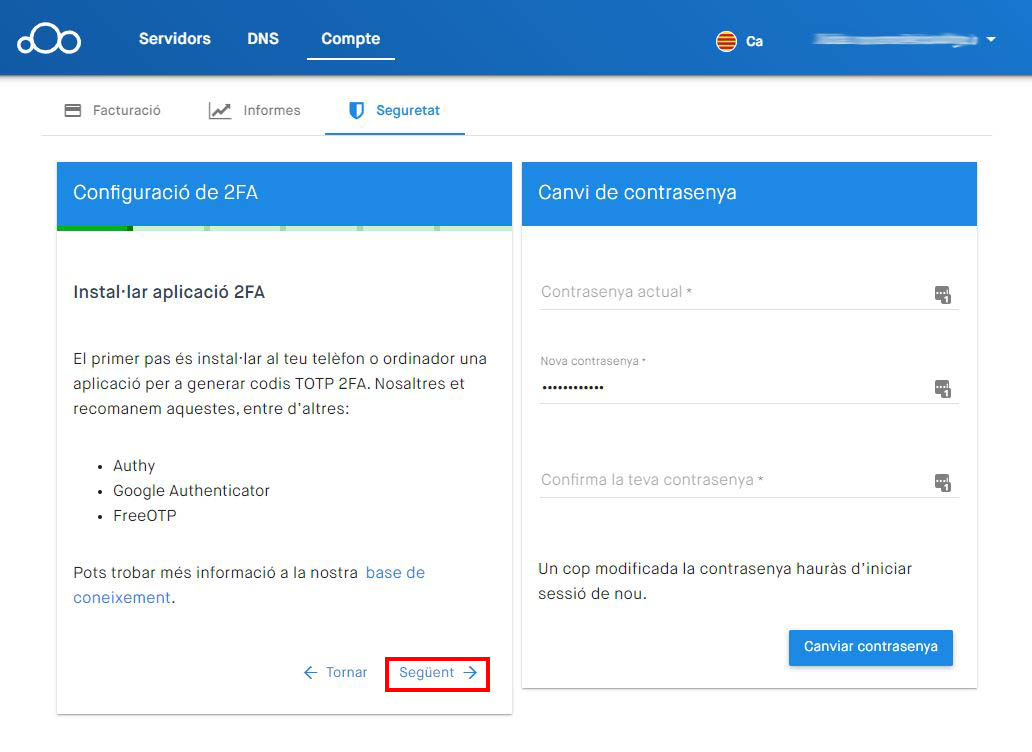Select the Compte menu item

coord(350,39)
